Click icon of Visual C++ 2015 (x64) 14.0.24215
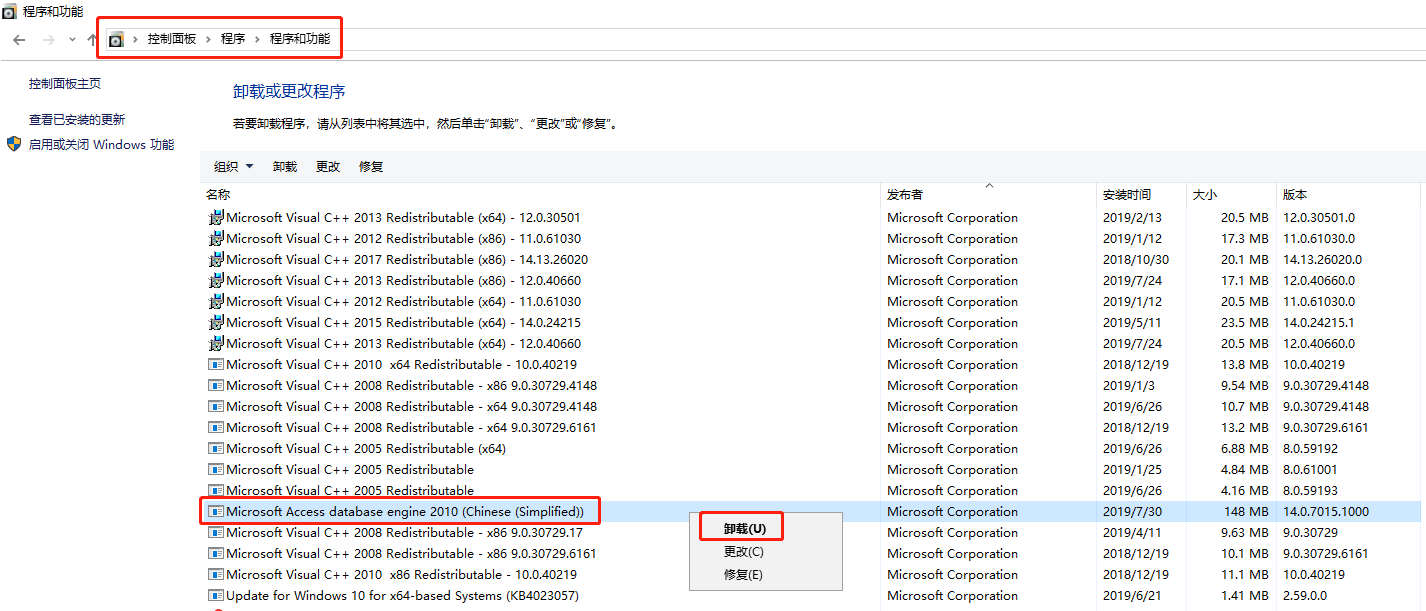 click(x=215, y=322)
